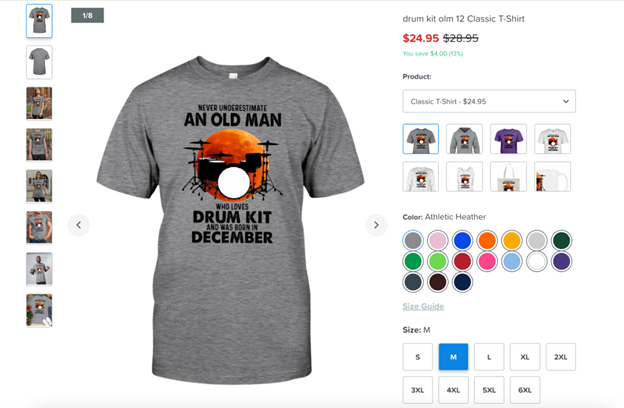Select the hoodie product type icon

tap(464, 139)
